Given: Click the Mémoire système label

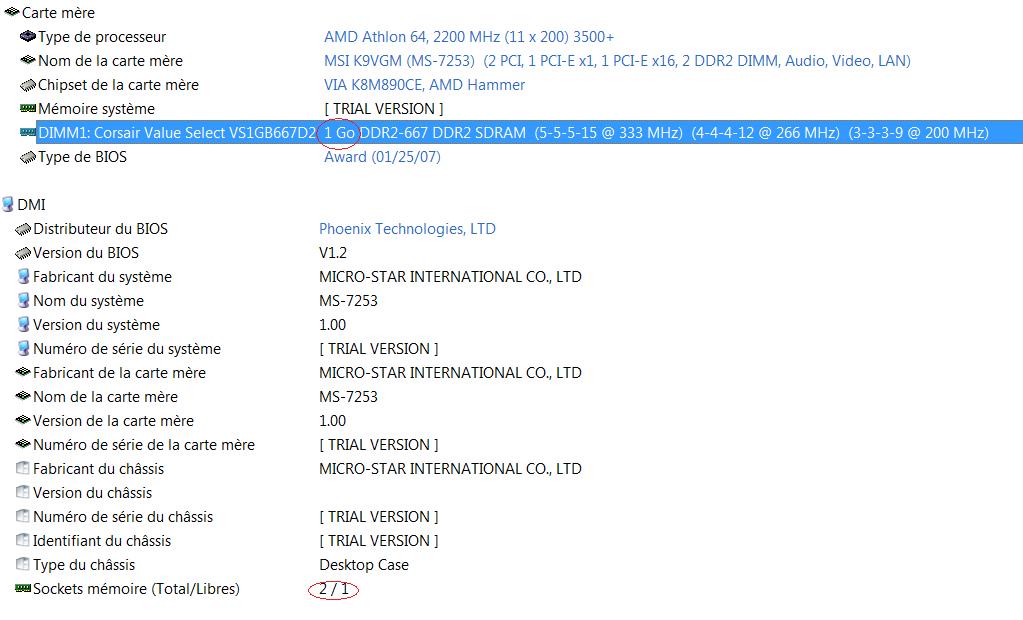Looking at the screenshot, I should tap(97, 109).
